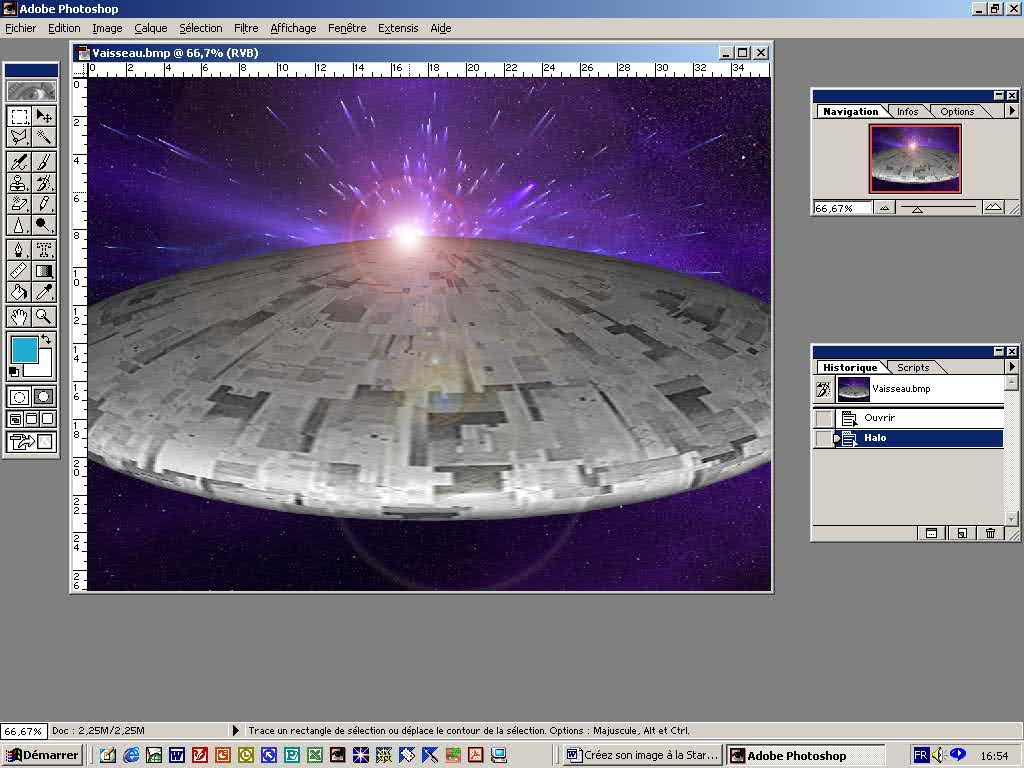Switch to the Scripts tab
The width and height of the screenshot is (1024, 768).
(x=912, y=367)
